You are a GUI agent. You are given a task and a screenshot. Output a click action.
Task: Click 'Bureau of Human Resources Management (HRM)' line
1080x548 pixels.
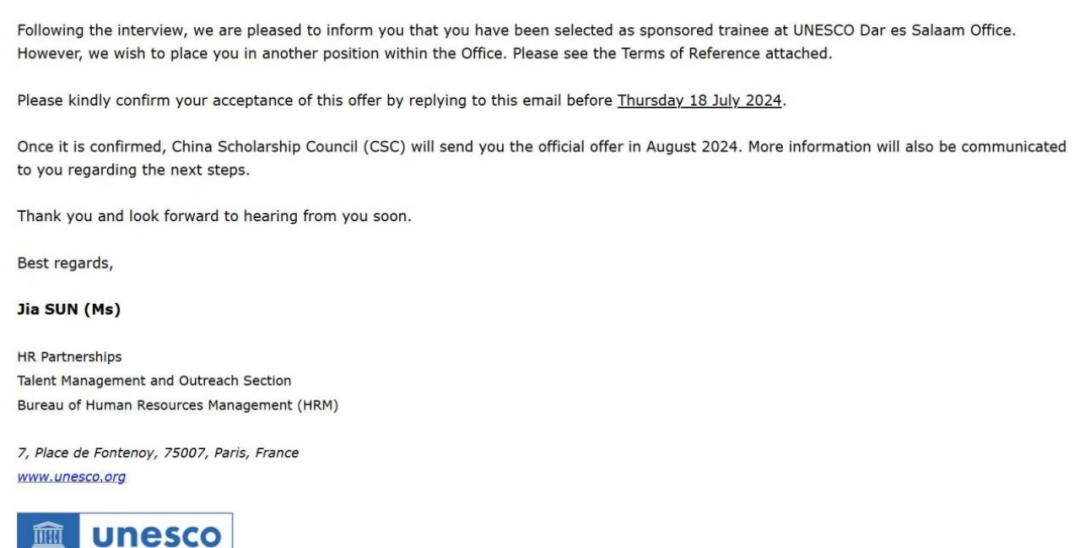[178, 405]
